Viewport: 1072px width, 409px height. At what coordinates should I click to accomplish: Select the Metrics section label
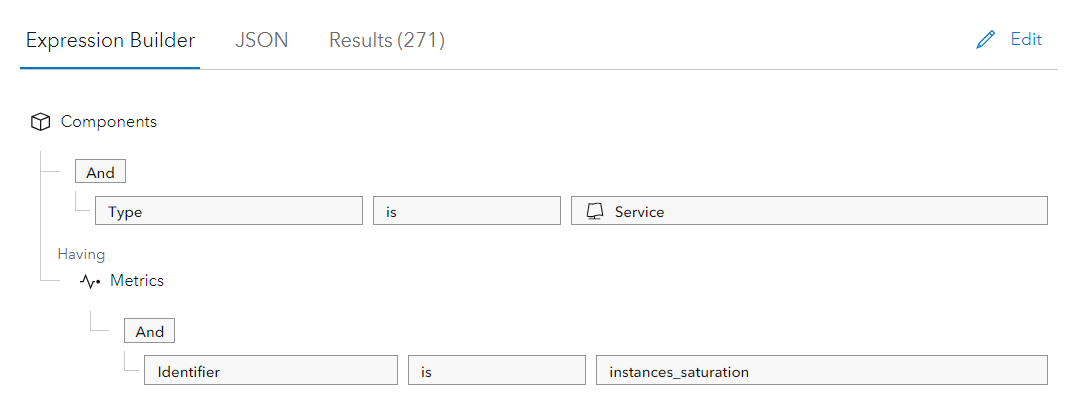[137, 281]
